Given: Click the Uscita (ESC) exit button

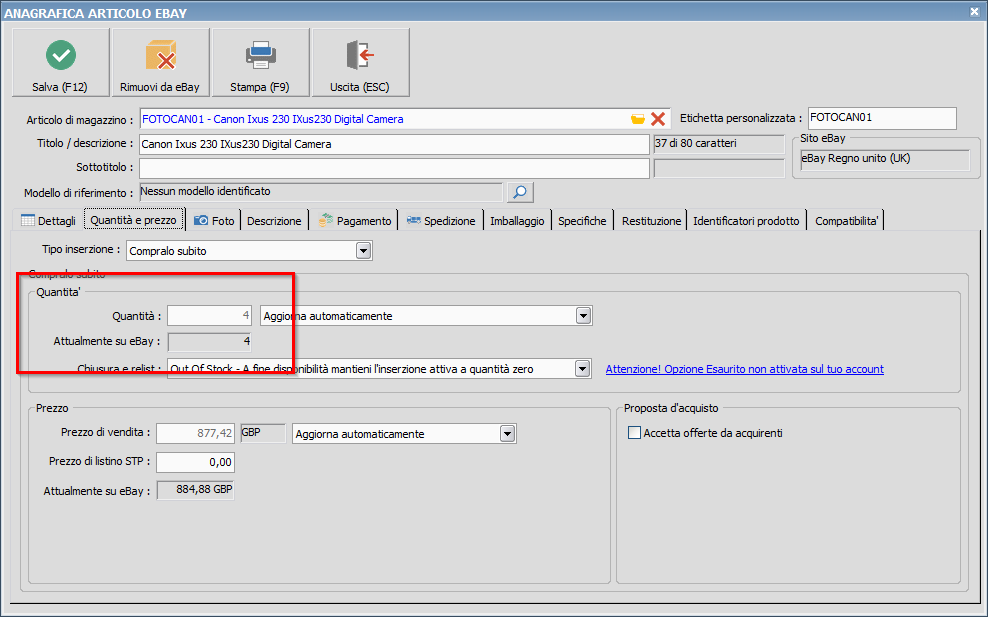Looking at the screenshot, I should [x=360, y=62].
